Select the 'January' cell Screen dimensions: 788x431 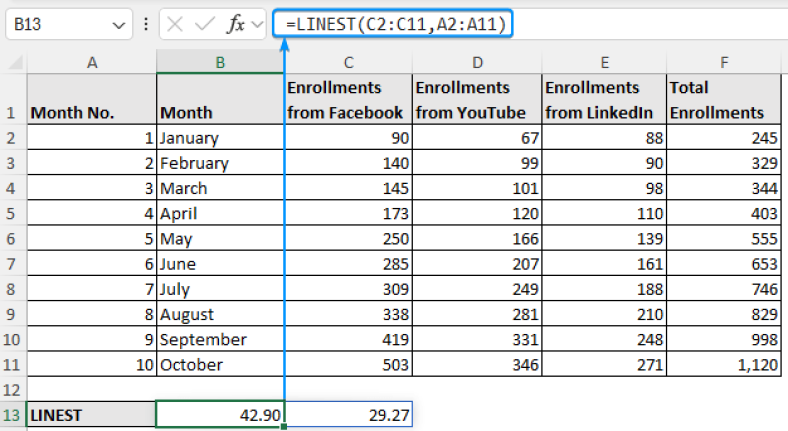(220, 138)
